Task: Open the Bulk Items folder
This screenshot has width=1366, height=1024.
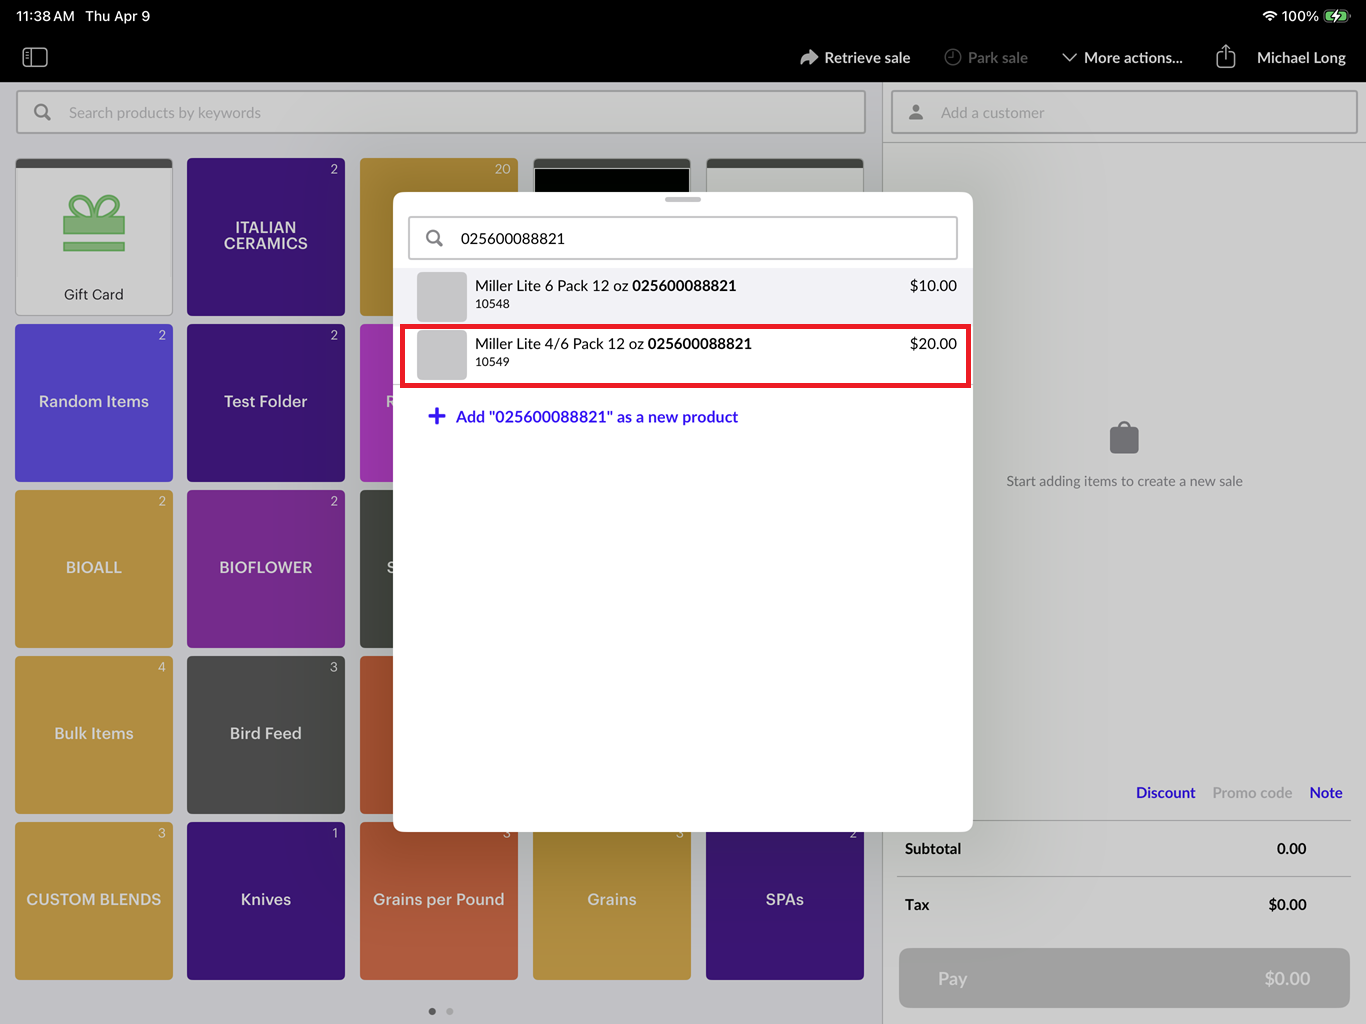Action: coord(94,735)
